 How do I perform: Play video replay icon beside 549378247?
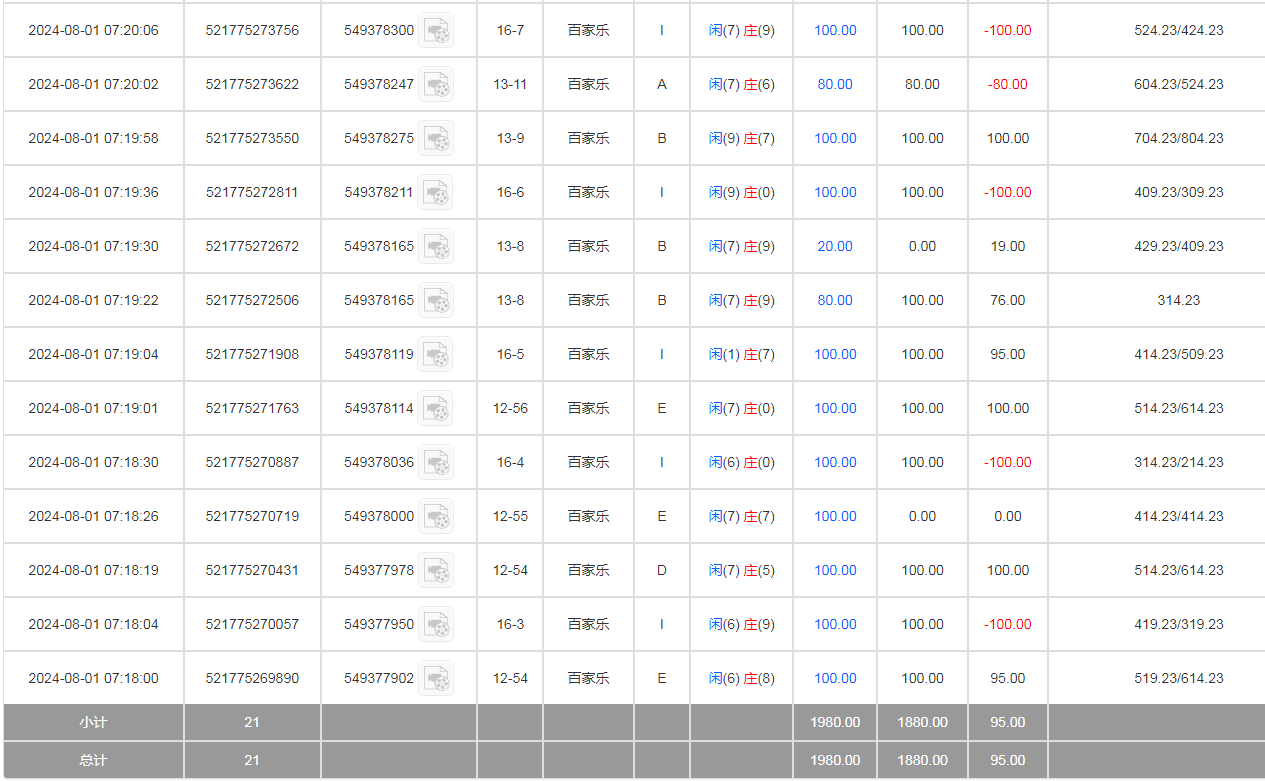pos(436,85)
